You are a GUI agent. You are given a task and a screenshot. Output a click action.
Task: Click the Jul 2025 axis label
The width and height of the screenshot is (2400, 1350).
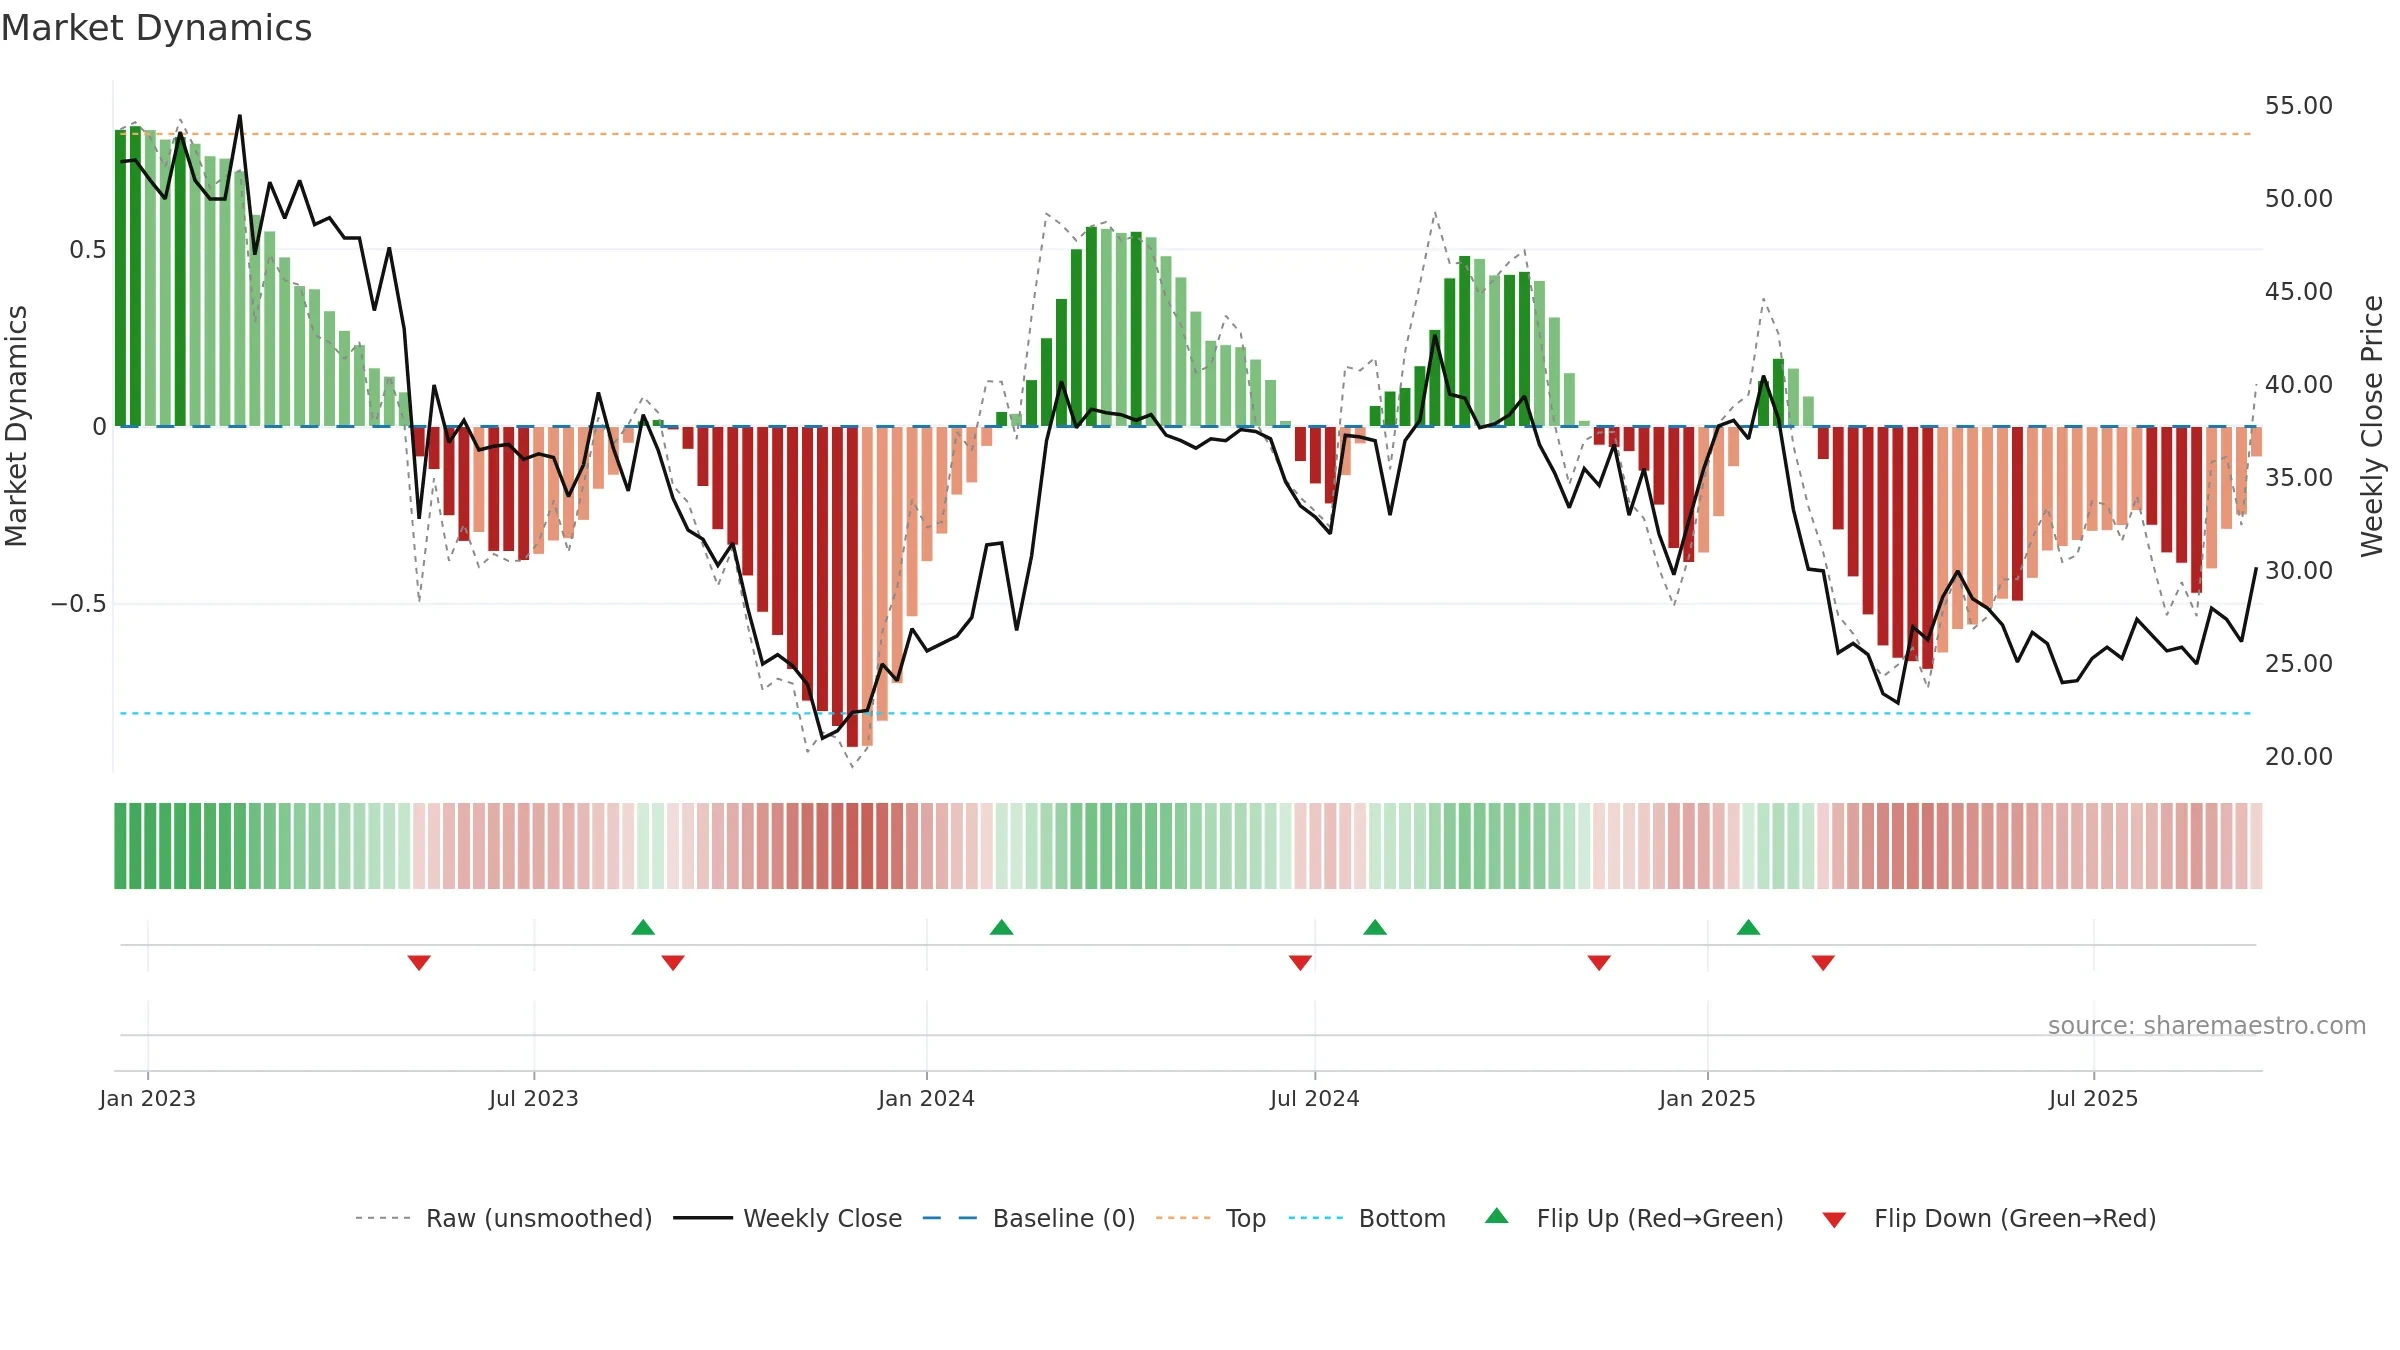pos(2093,1098)
